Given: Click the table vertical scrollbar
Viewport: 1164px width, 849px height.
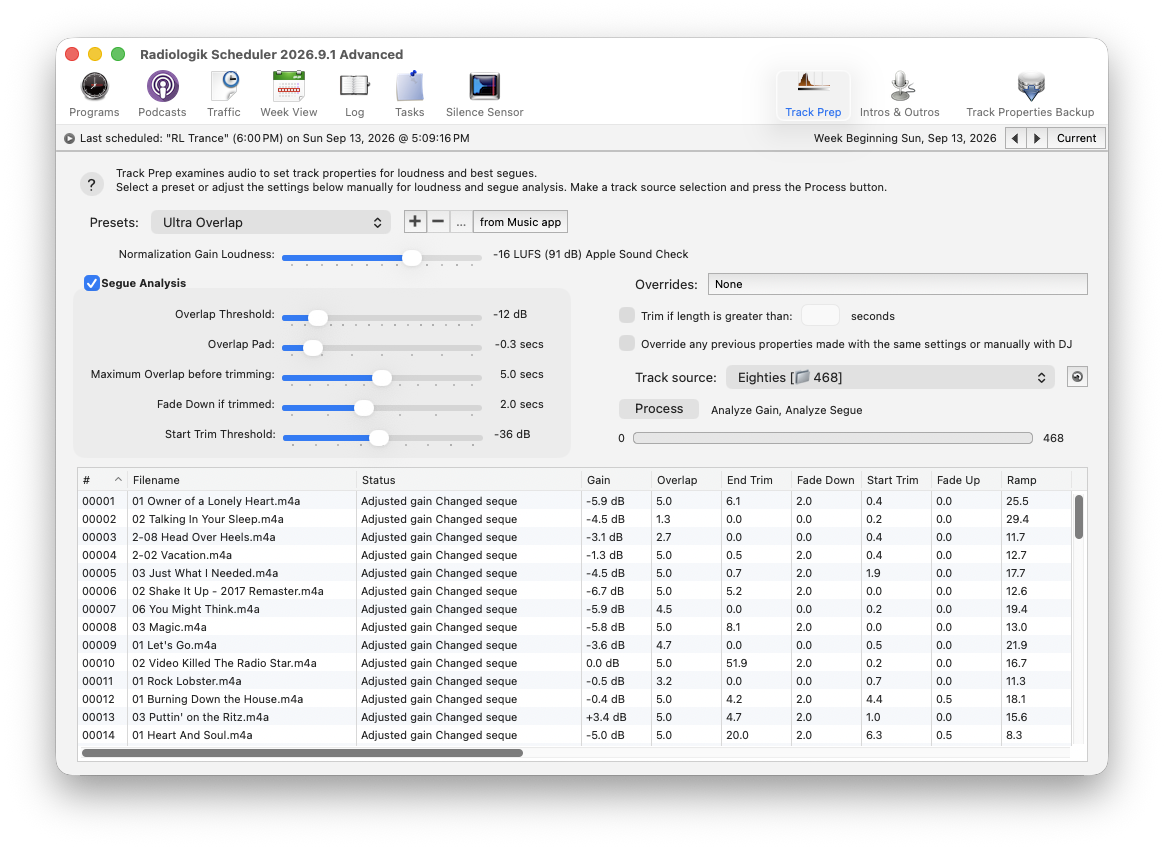Looking at the screenshot, I should [x=1079, y=517].
